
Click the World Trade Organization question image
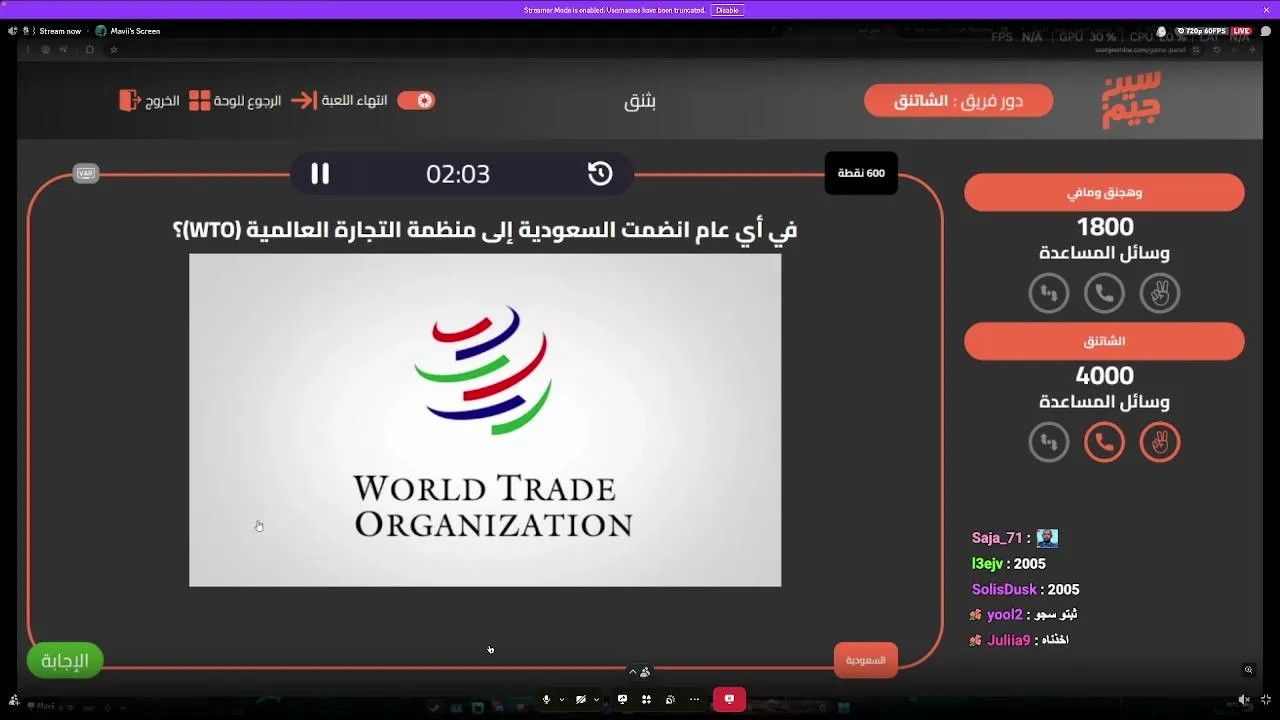click(485, 420)
